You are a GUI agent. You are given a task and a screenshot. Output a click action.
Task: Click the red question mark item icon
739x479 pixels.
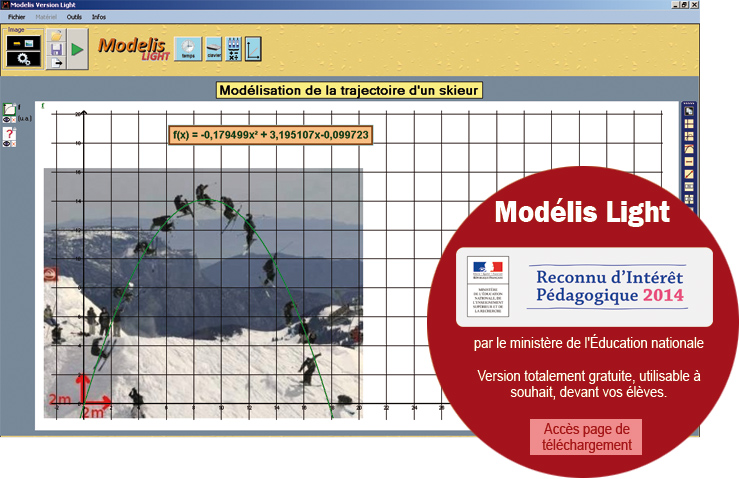(x=9, y=133)
